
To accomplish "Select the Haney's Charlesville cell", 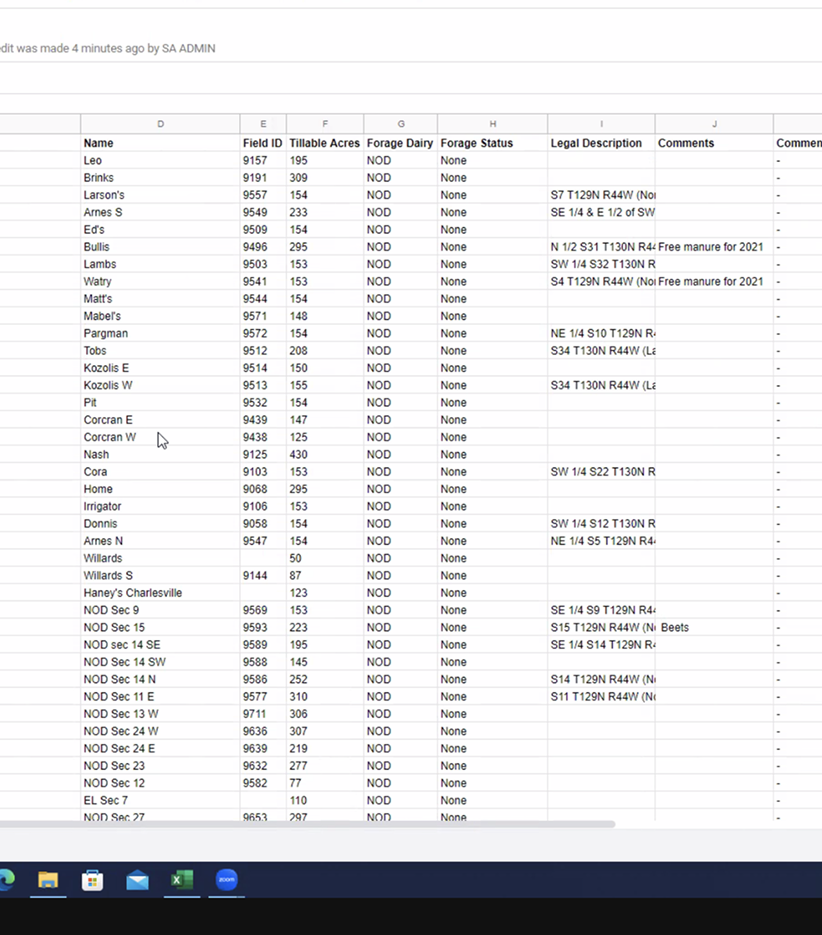I will point(133,593).
